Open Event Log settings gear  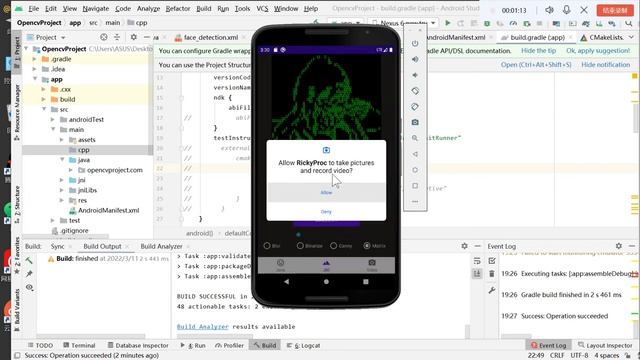point(619,246)
